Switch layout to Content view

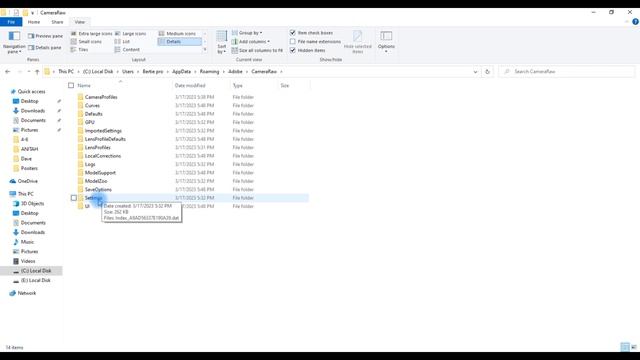click(127, 50)
